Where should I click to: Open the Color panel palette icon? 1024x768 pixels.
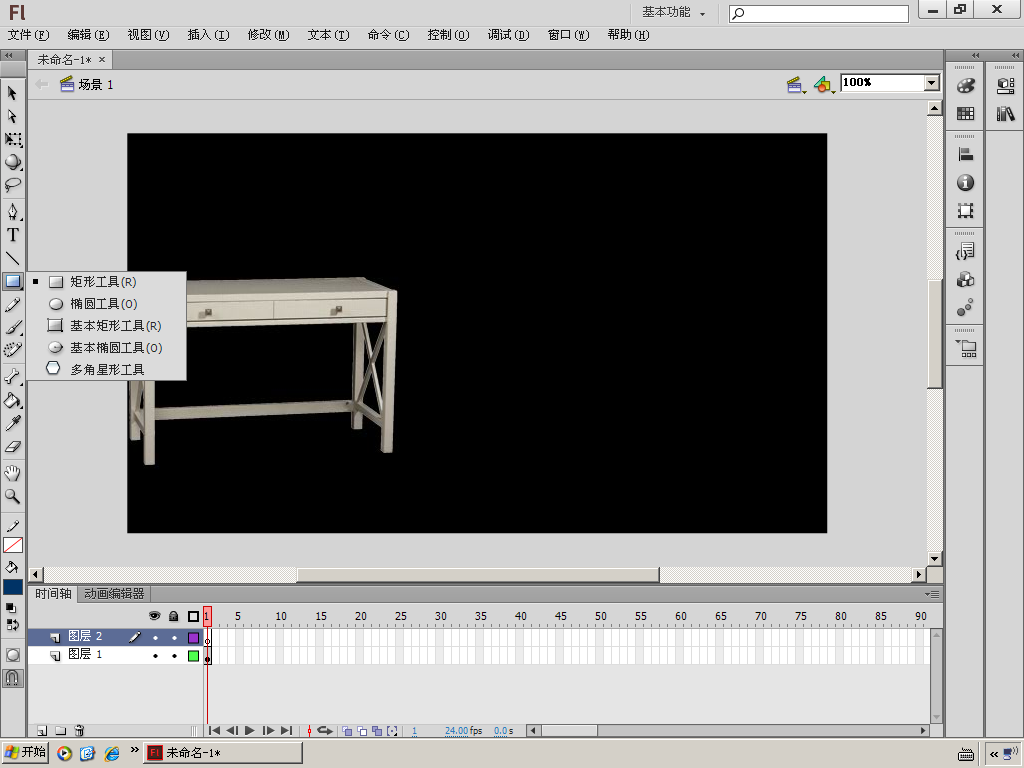pyautogui.click(x=965, y=86)
